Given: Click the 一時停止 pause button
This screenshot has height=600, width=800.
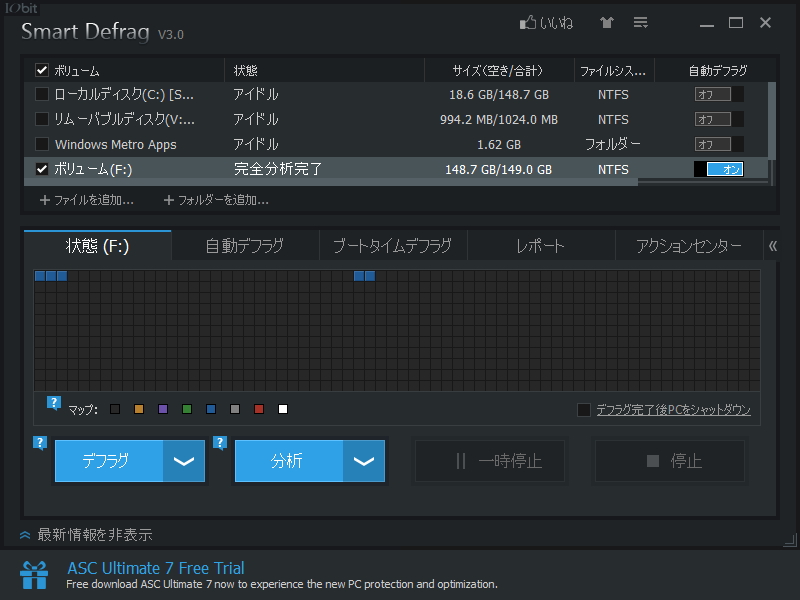Looking at the screenshot, I should 490,461.
